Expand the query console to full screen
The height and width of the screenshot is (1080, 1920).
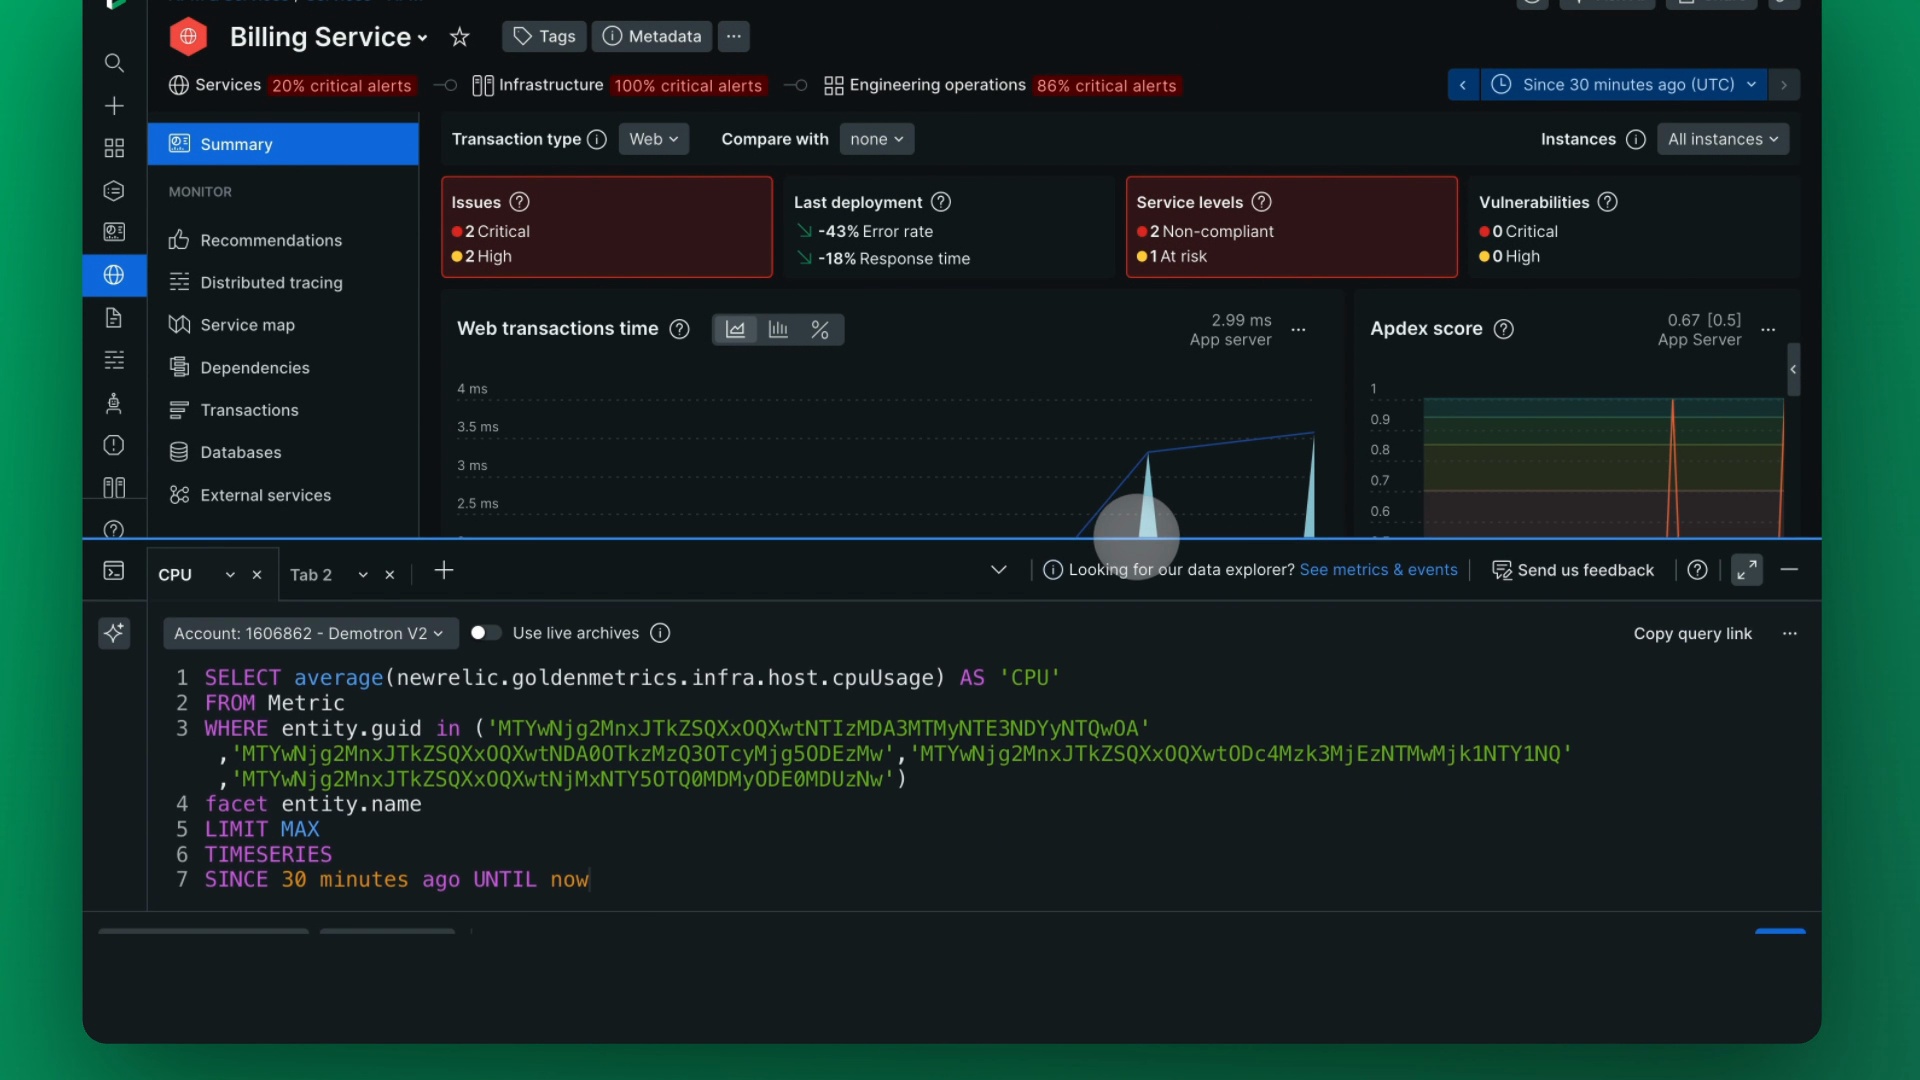pos(1747,570)
